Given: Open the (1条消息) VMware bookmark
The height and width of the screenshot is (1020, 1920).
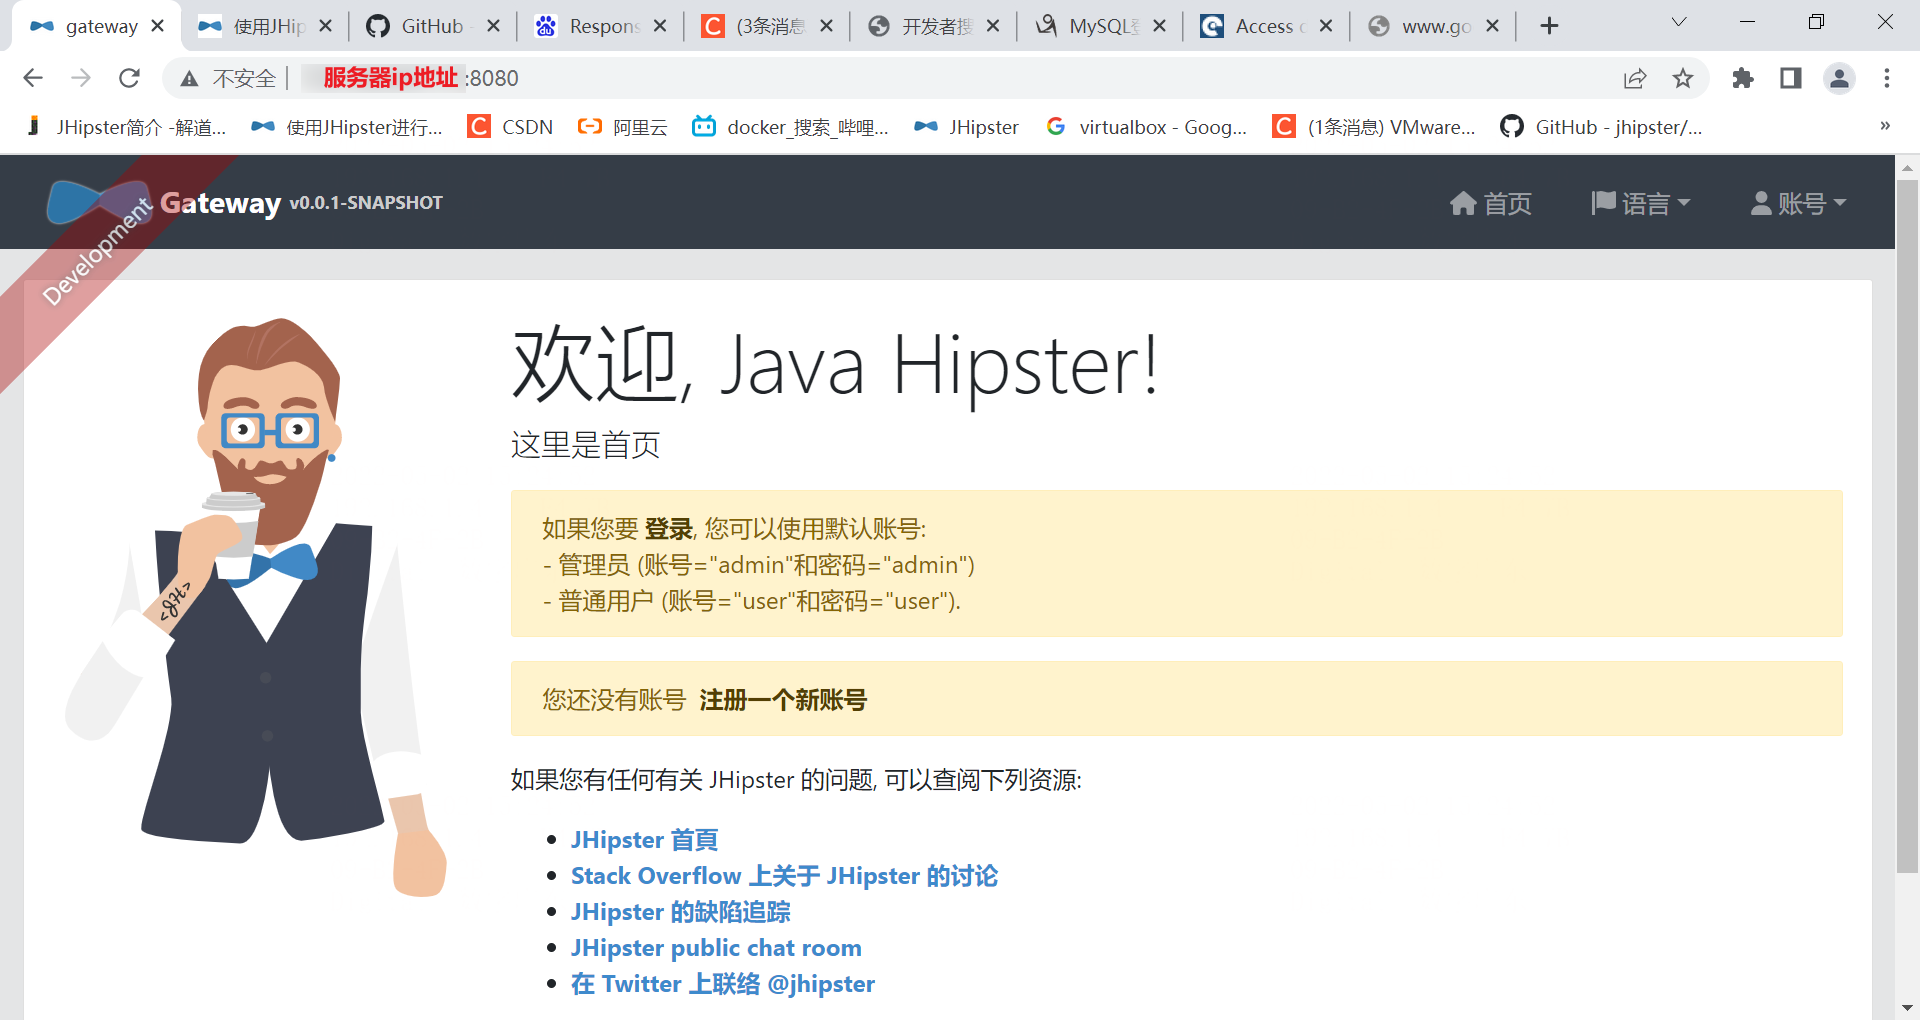Looking at the screenshot, I should [1374, 127].
